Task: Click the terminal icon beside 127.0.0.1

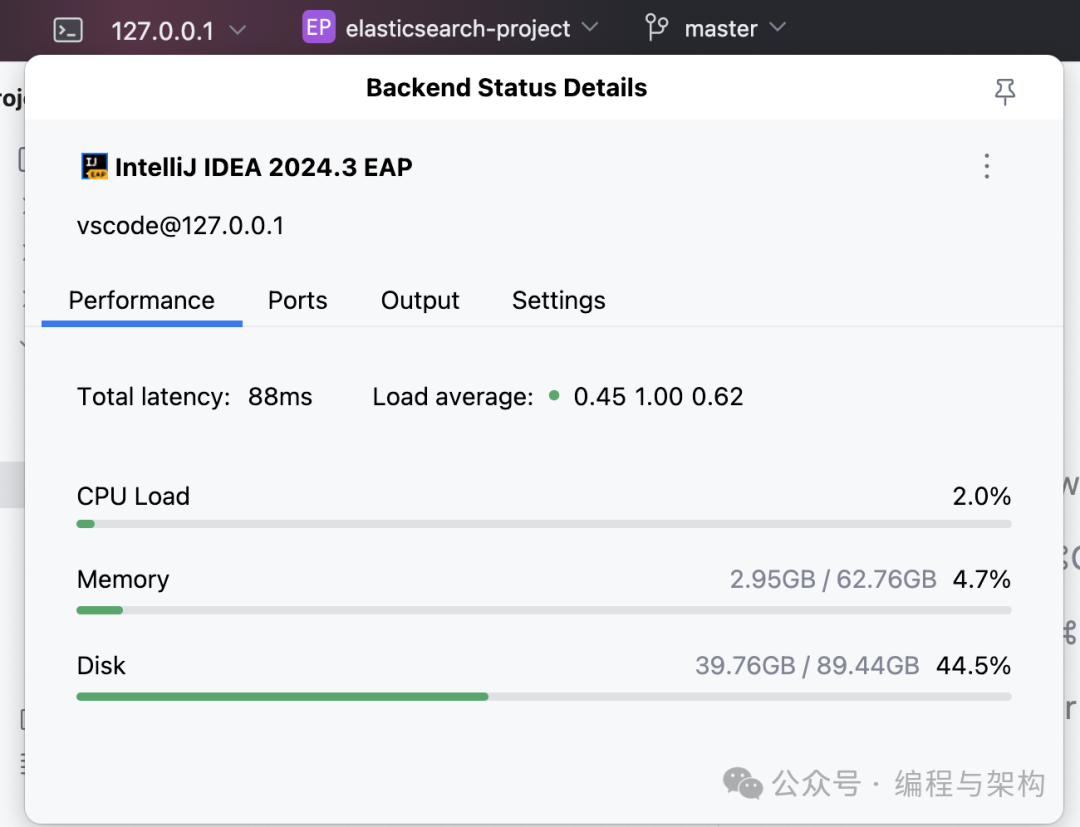Action: click(68, 29)
